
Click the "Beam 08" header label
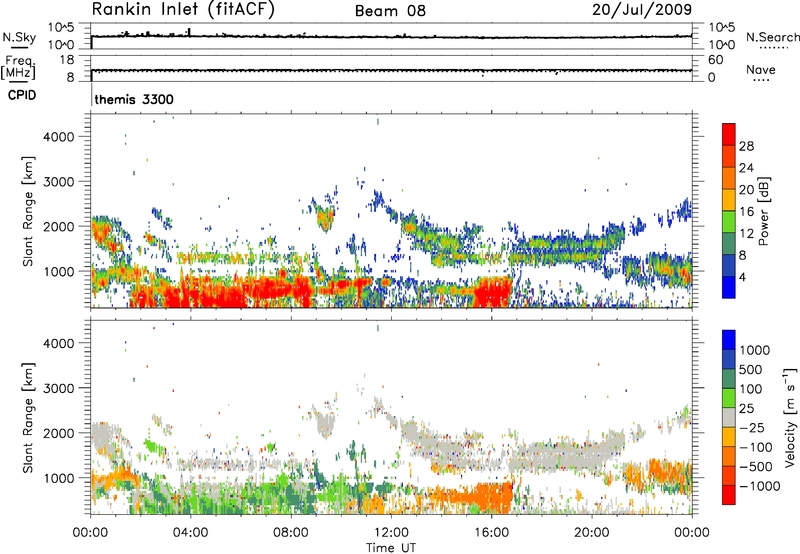[390, 11]
